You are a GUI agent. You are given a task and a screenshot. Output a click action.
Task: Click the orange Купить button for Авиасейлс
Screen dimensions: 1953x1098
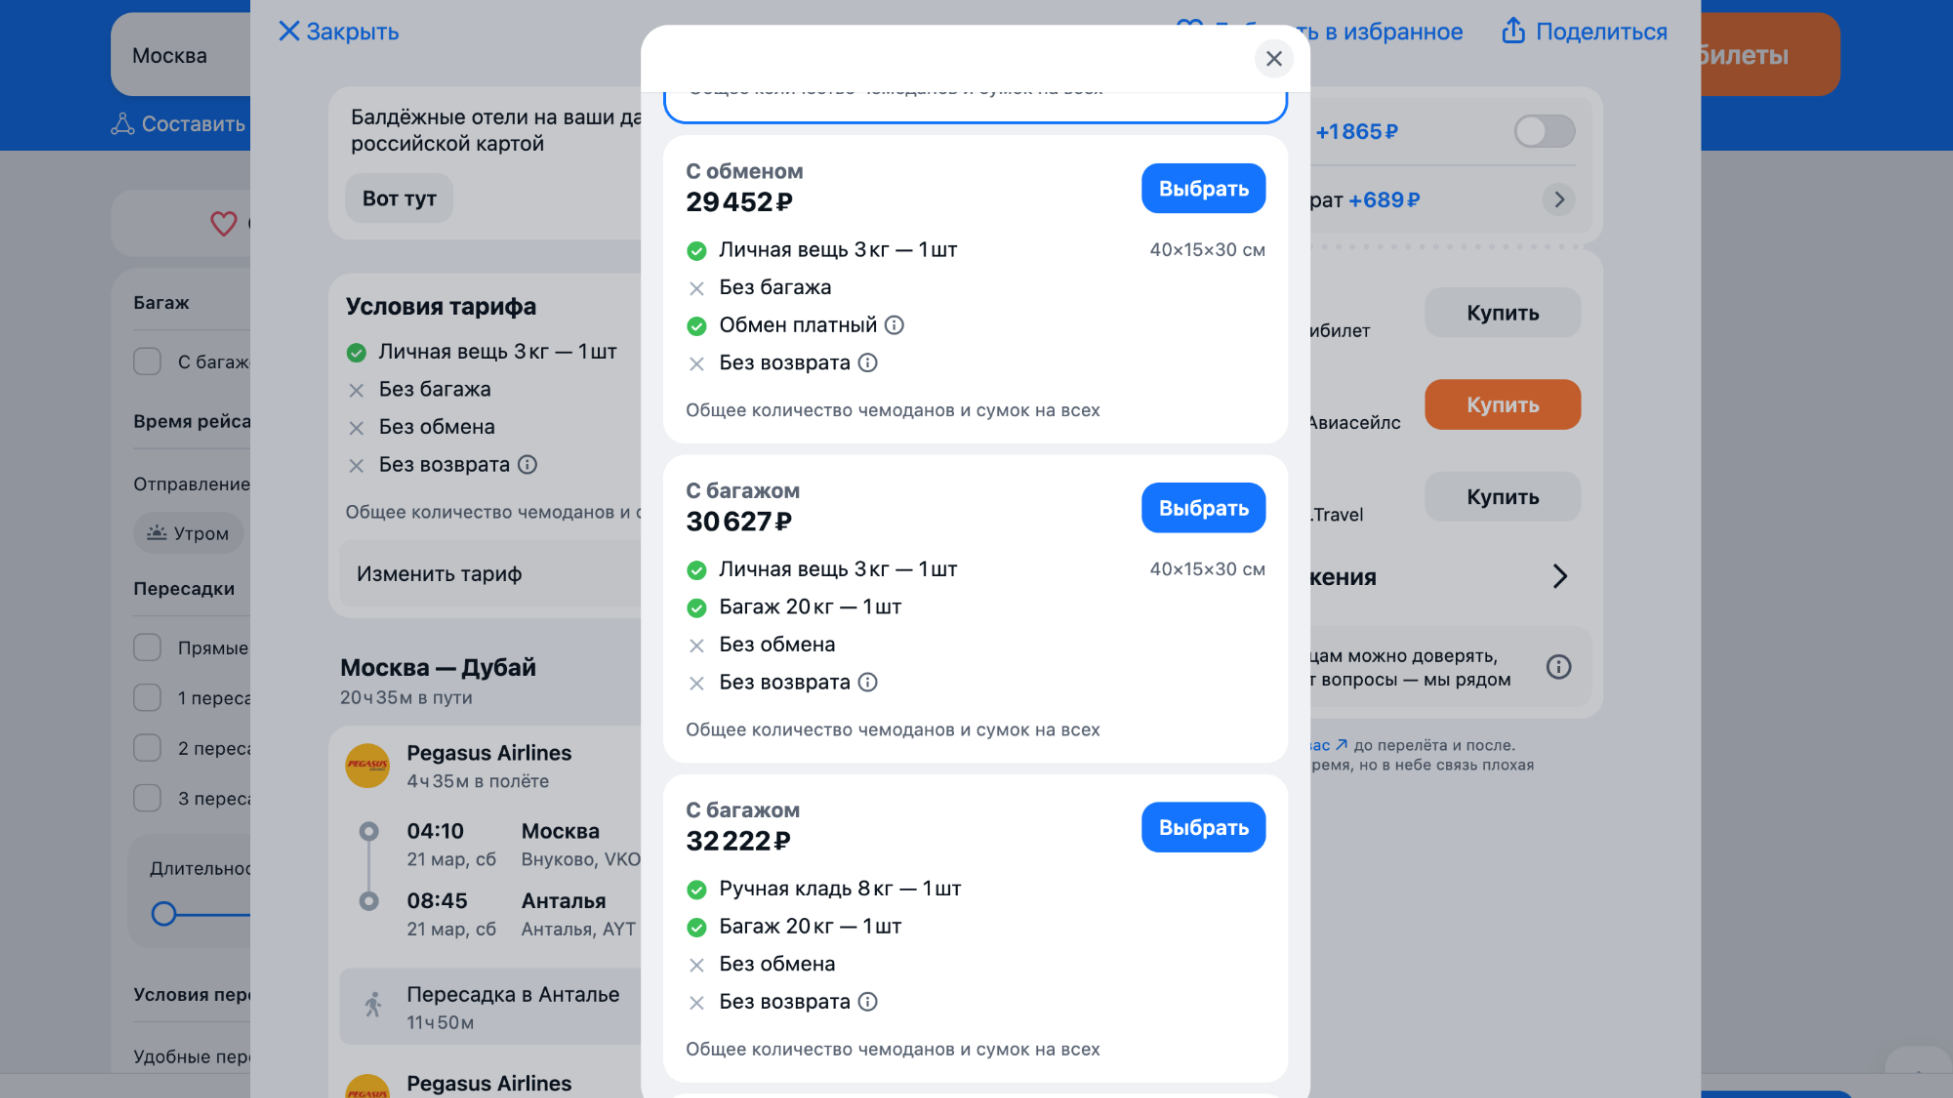[x=1501, y=405]
